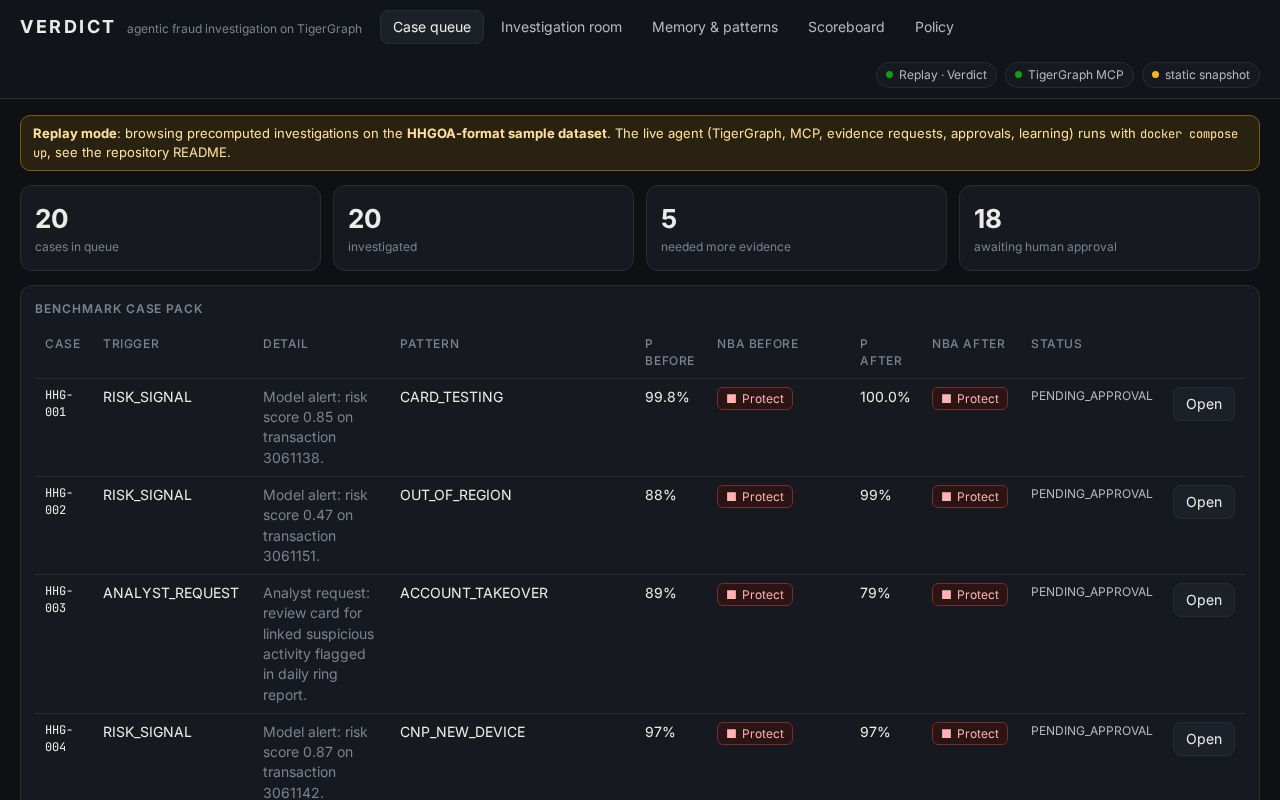Click NBA Before Protect badge for HHG-001
Viewport: 1280px width, 800px height.
tap(755, 399)
